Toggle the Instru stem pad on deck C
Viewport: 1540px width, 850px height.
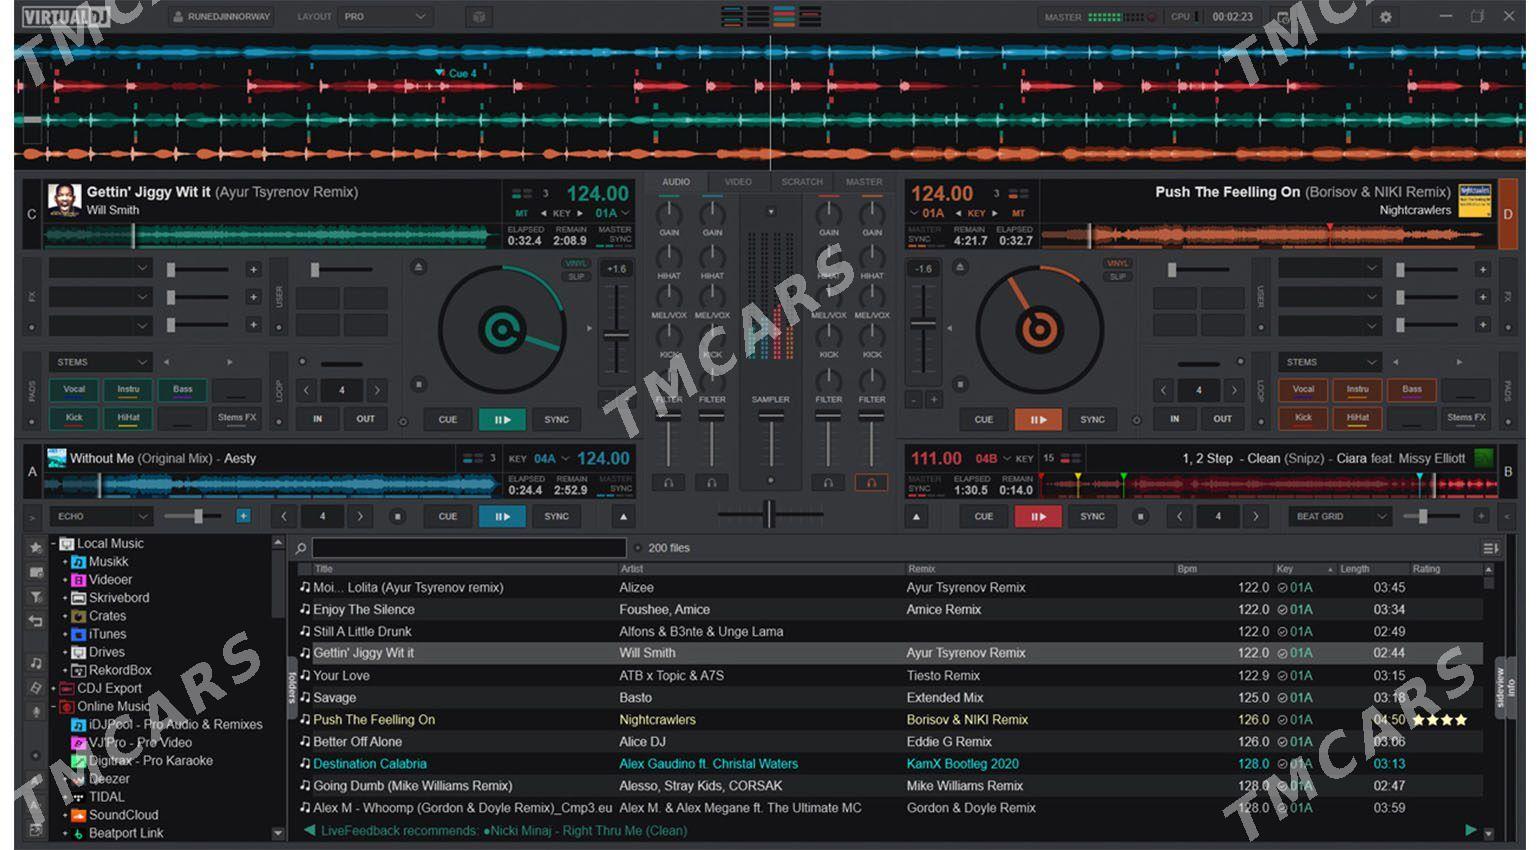pyautogui.click(x=128, y=390)
